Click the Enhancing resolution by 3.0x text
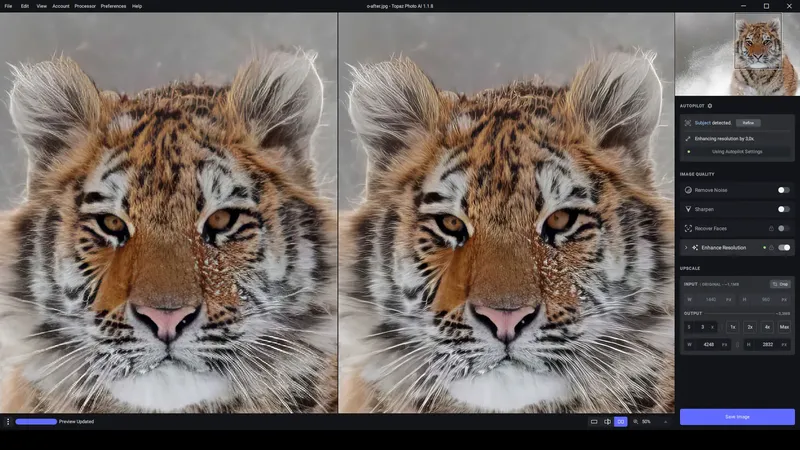The width and height of the screenshot is (800, 450). point(724,139)
